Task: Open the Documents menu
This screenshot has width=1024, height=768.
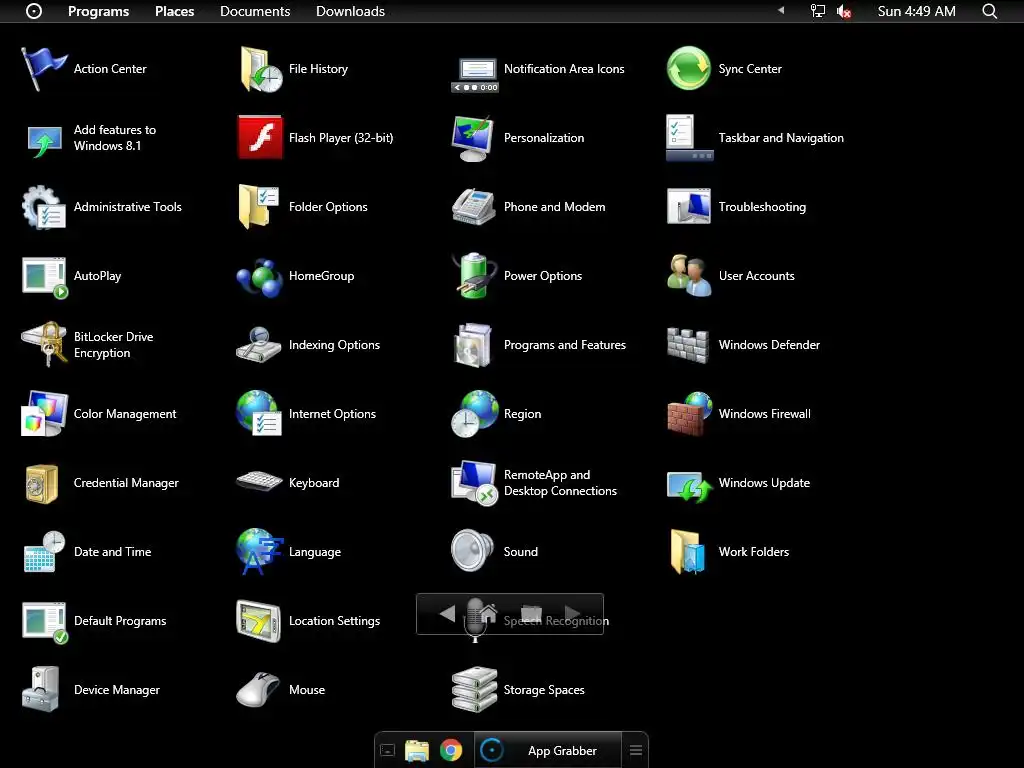Action: click(255, 11)
